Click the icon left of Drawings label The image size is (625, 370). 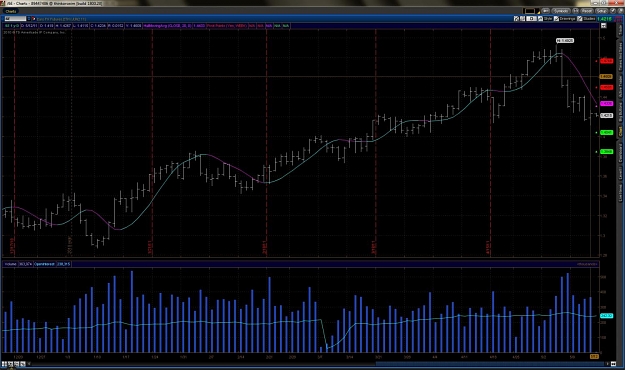556,19
